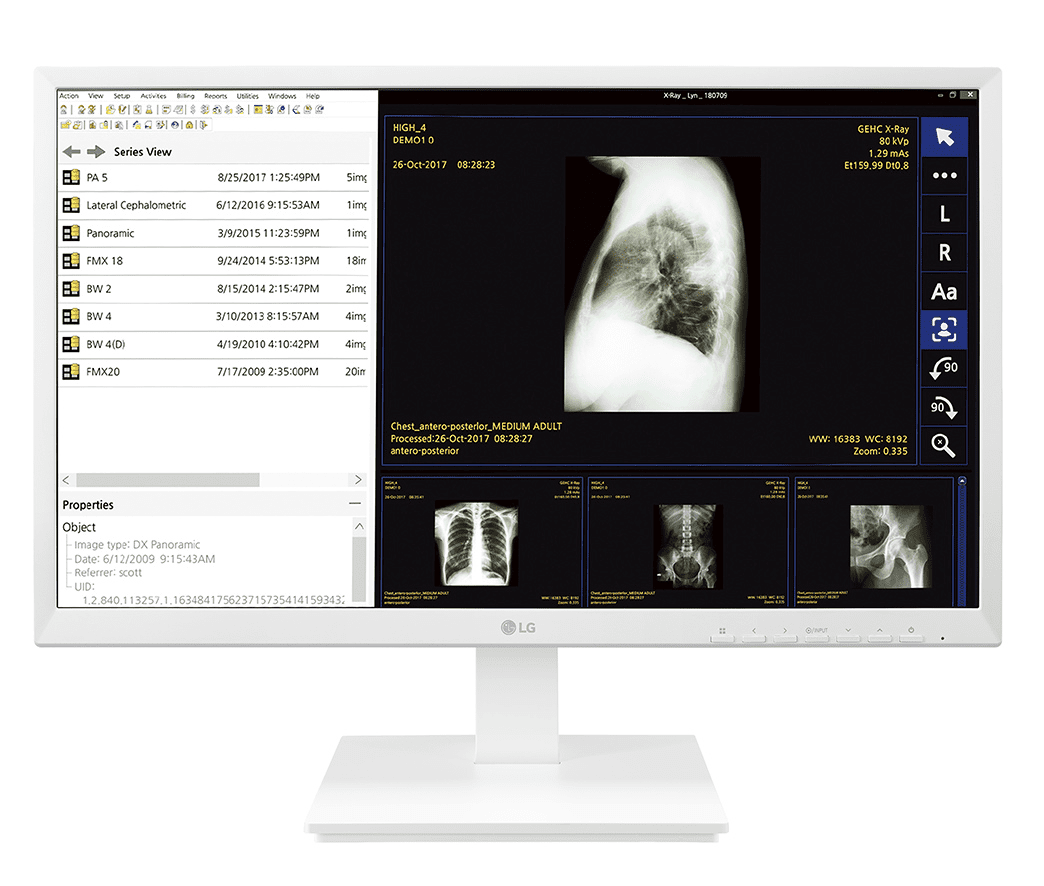Click the series list's left scroll arrow
Screen dimensions: 1044x886
pos(66,480)
